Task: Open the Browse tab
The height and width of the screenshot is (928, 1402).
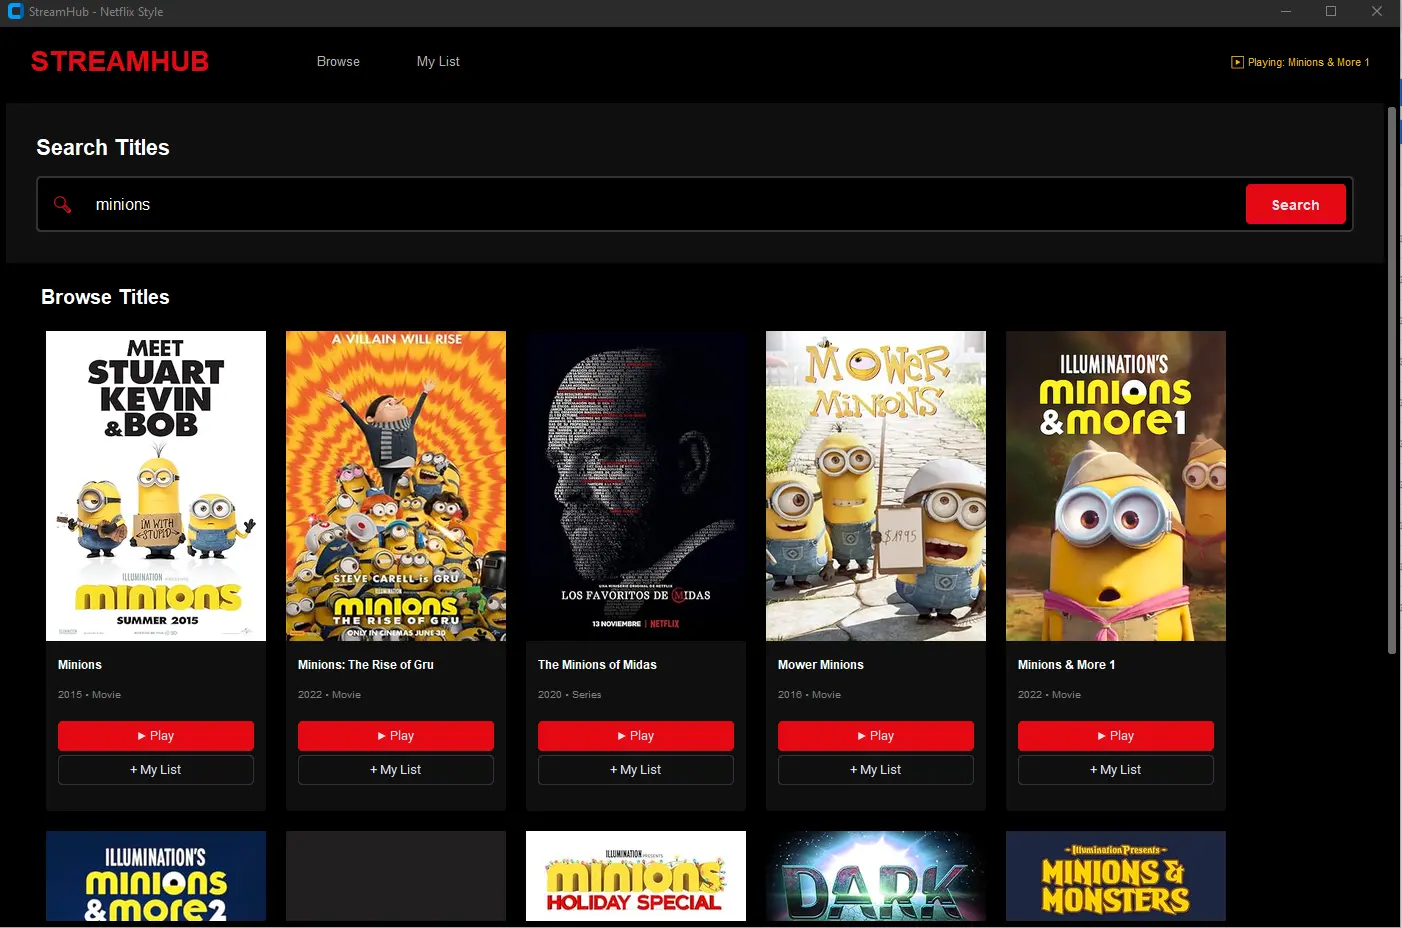Action: tap(338, 62)
